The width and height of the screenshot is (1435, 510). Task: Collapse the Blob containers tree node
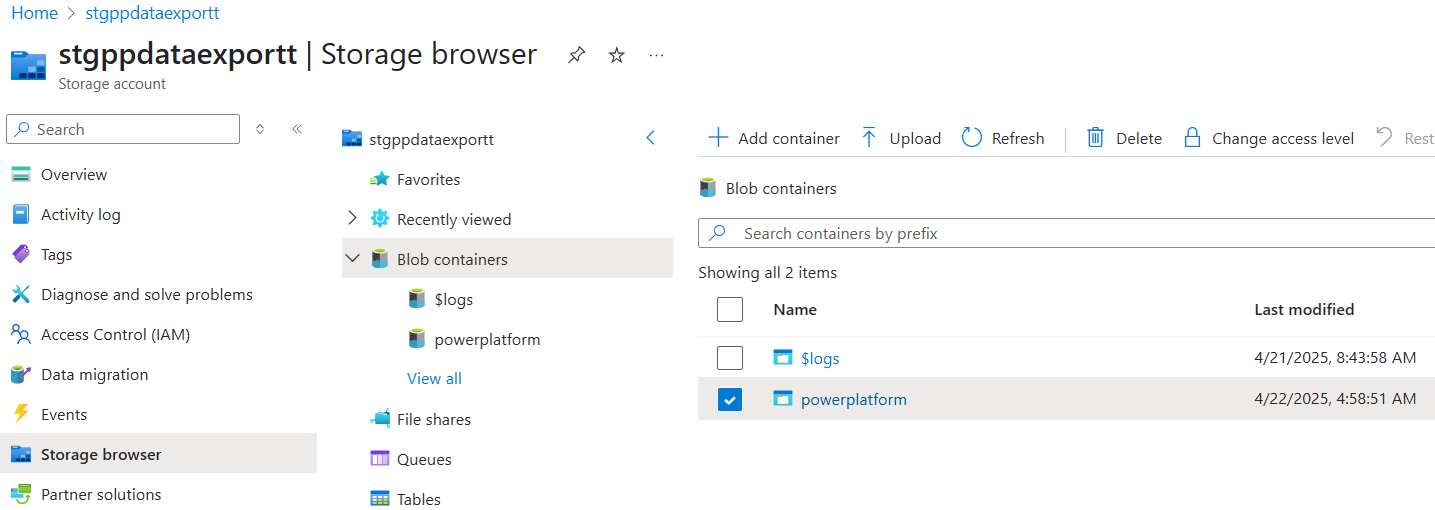tap(352, 259)
